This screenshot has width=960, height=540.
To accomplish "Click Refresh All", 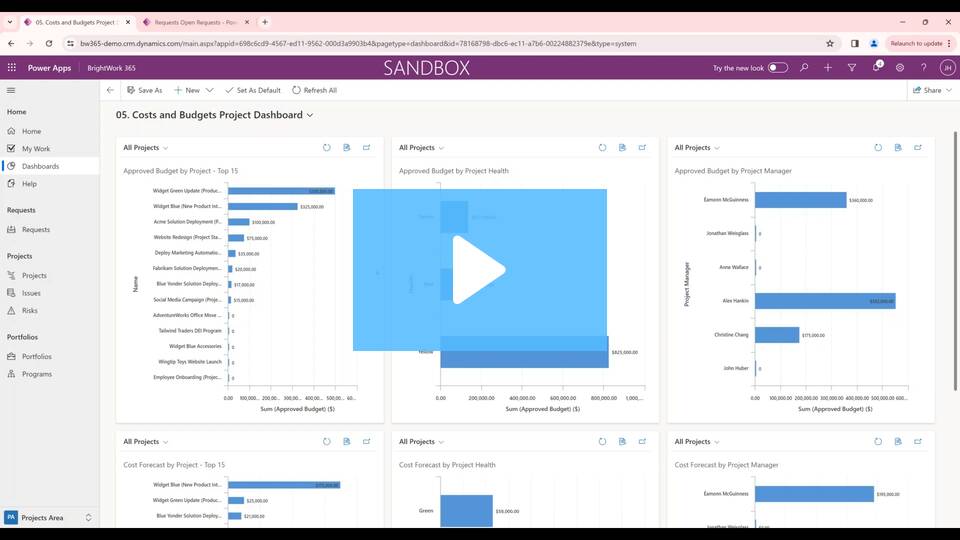I will click(314, 90).
